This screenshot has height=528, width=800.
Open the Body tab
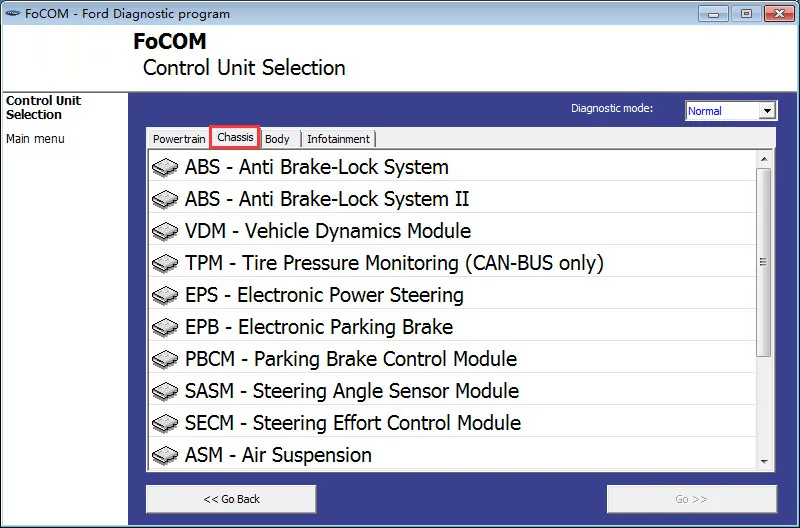277,139
